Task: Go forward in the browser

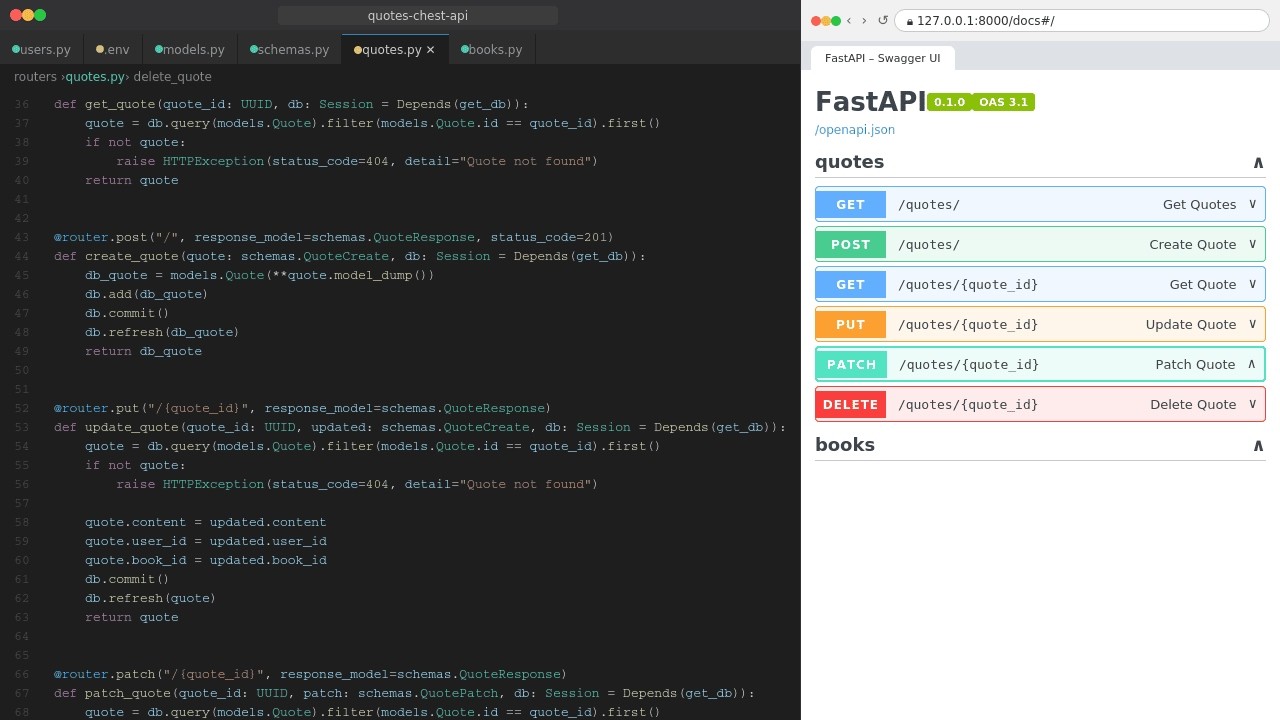Action: 864,20
